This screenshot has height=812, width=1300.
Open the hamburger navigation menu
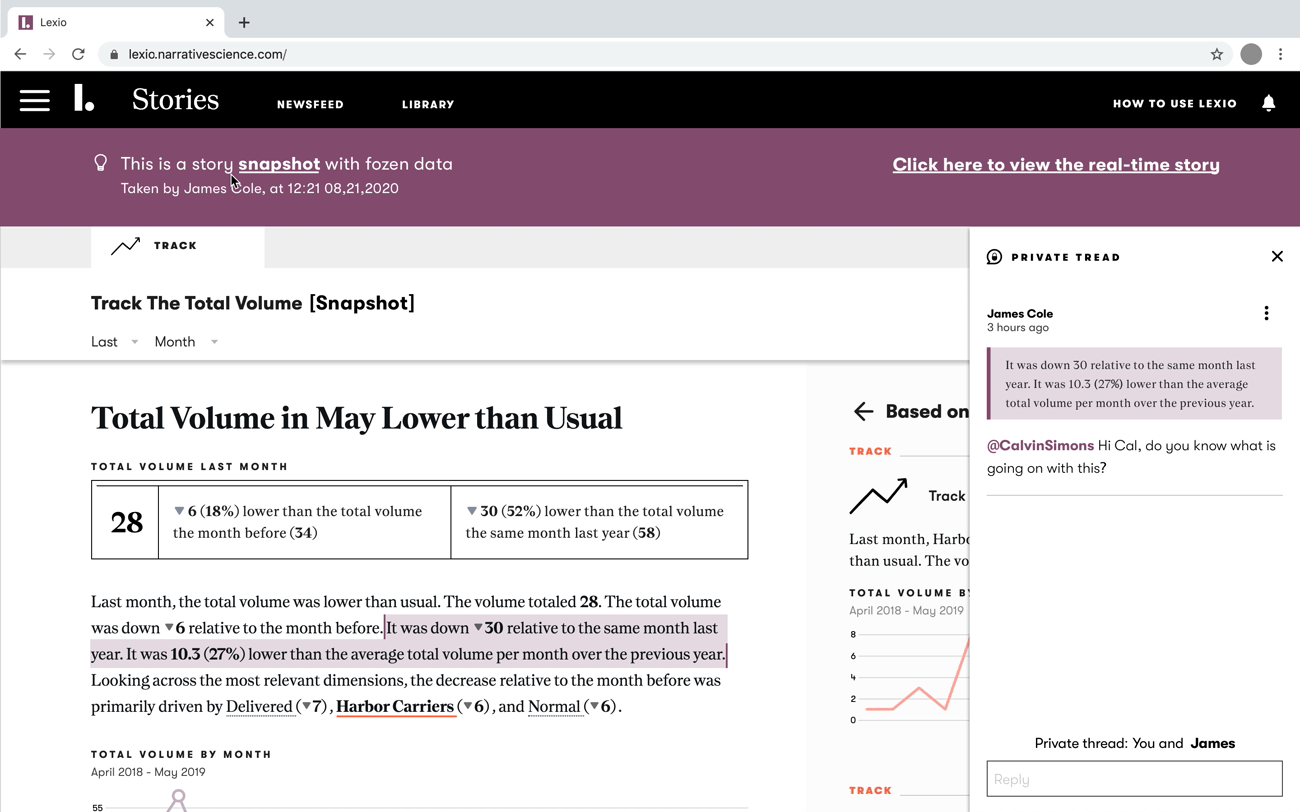[35, 100]
